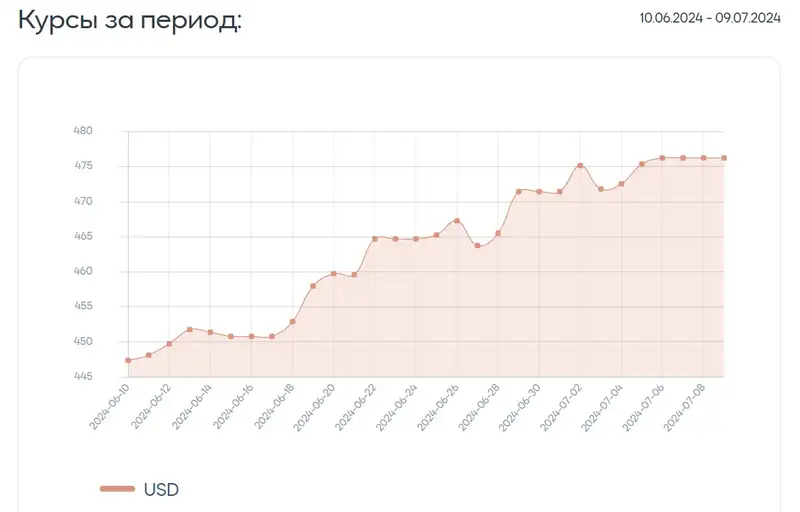Select the data point at 2024-06-29
The image size is (800, 512).
[x=519, y=192]
